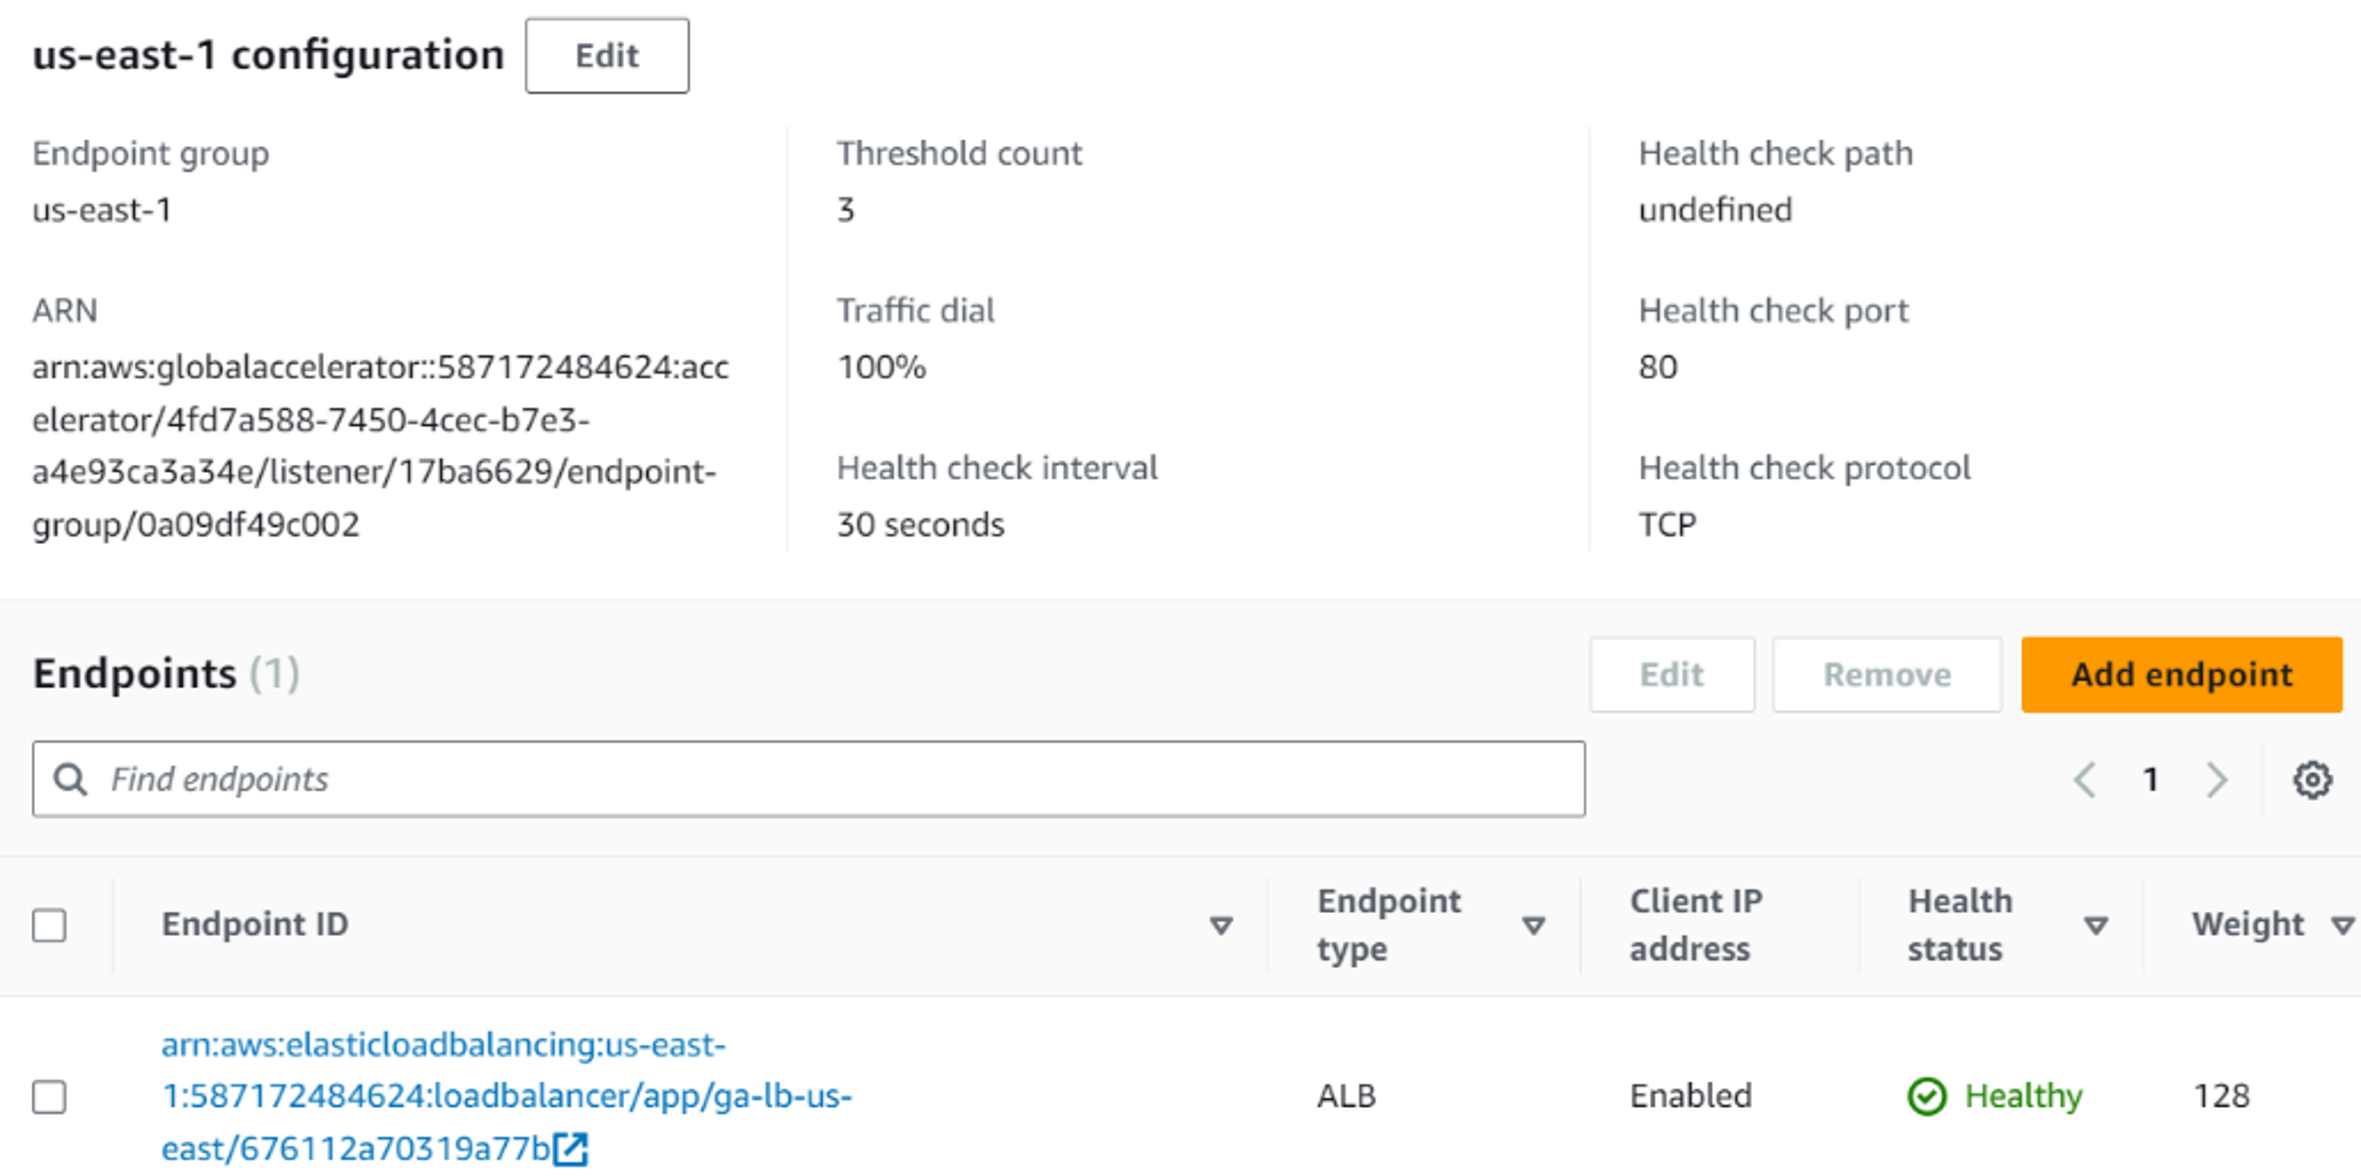Go to the next endpoints page

pos(2217,780)
